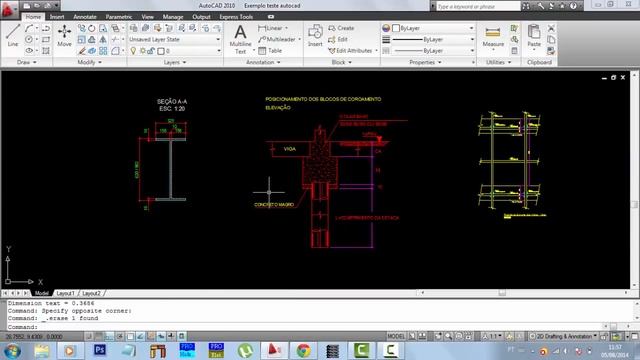Select the Rotate tool in Modify panel
This screenshot has width=640, height=360.
[92, 28]
